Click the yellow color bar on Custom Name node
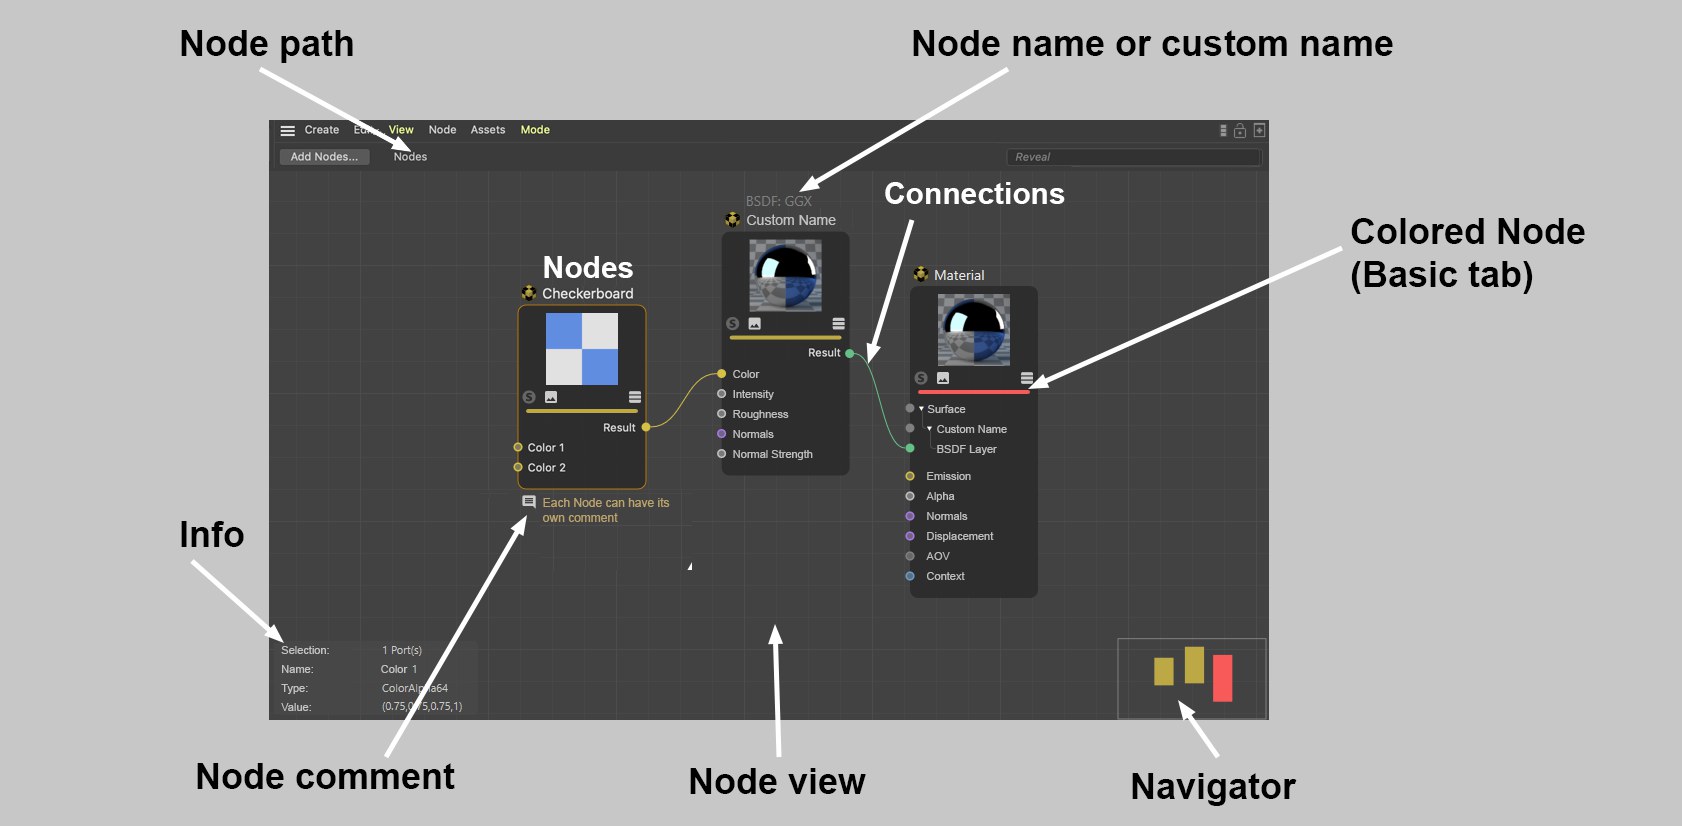 pos(785,338)
